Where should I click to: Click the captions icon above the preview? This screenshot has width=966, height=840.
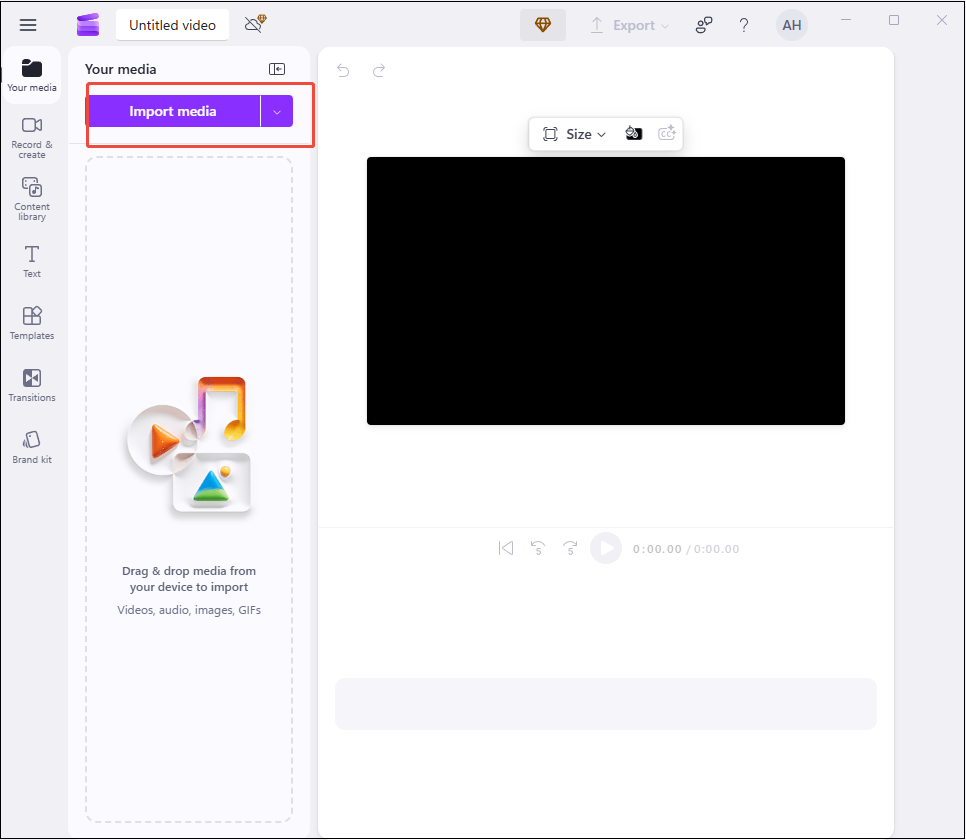tap(667, 133)
